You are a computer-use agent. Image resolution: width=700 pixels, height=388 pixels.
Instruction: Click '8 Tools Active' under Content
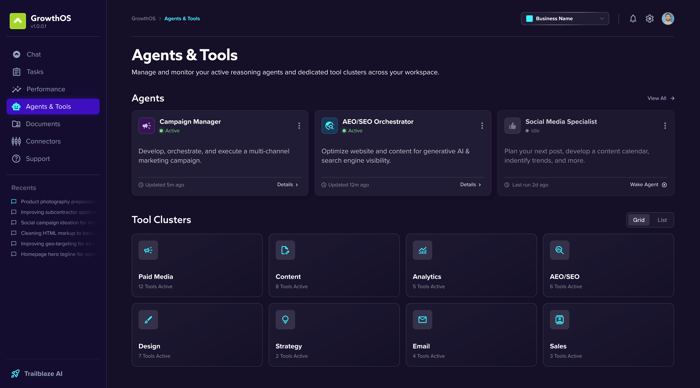click(x=292, y=287)
